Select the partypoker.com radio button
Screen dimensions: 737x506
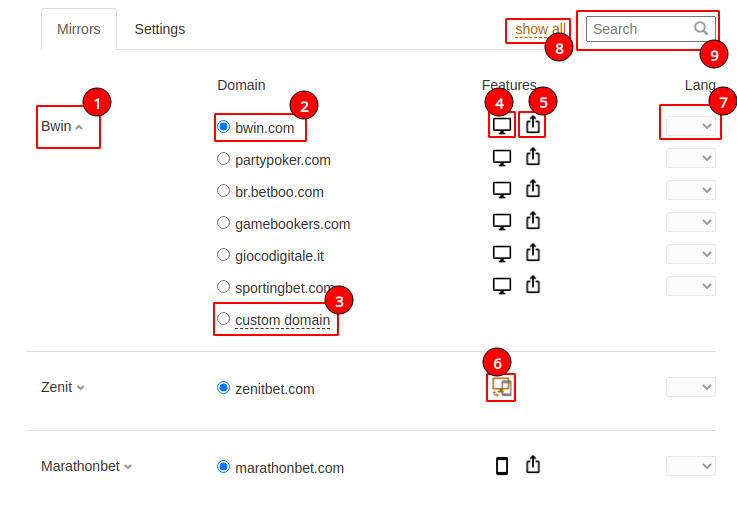point(223,159)
